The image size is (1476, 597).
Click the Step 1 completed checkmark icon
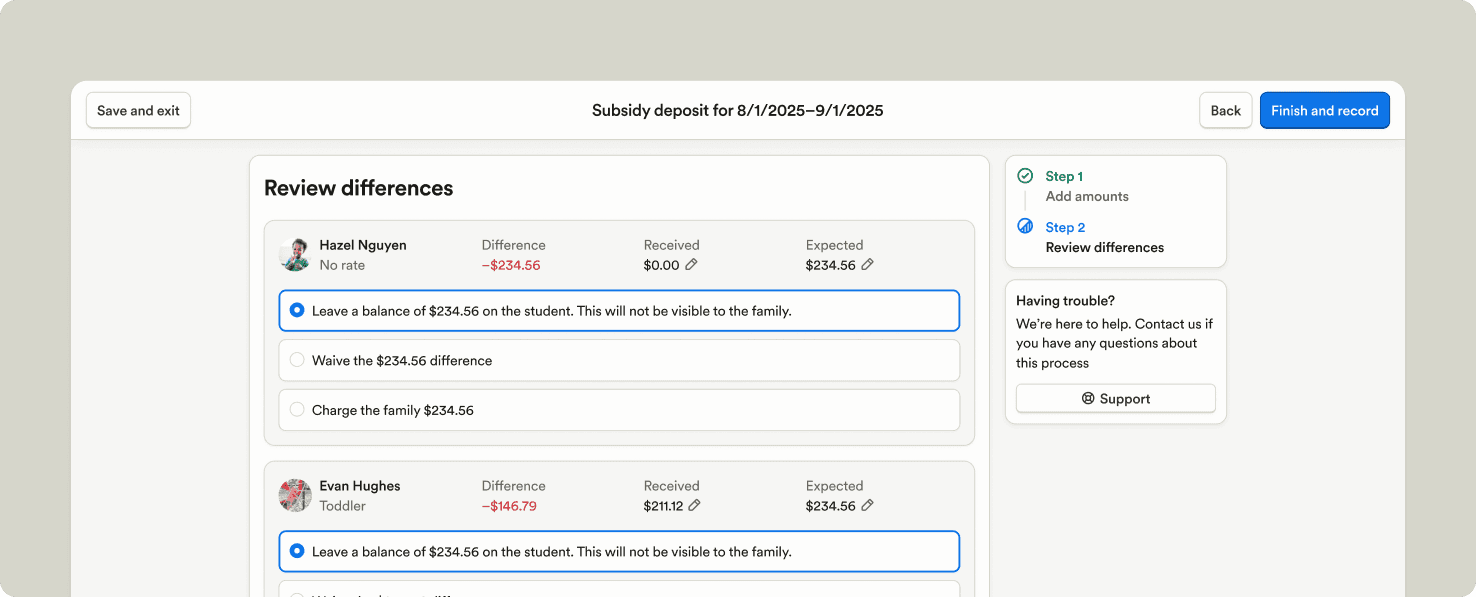click(x=1025, y=175)
